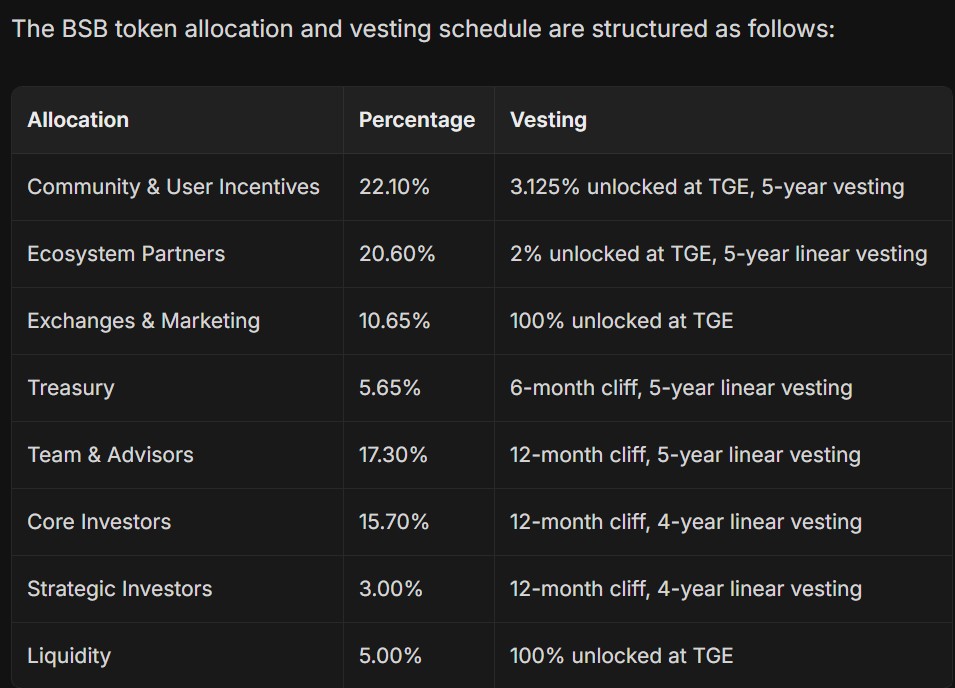Click the 22.10% percentage value
This screenshot has height=688, width=955.
tap(394, 187)
